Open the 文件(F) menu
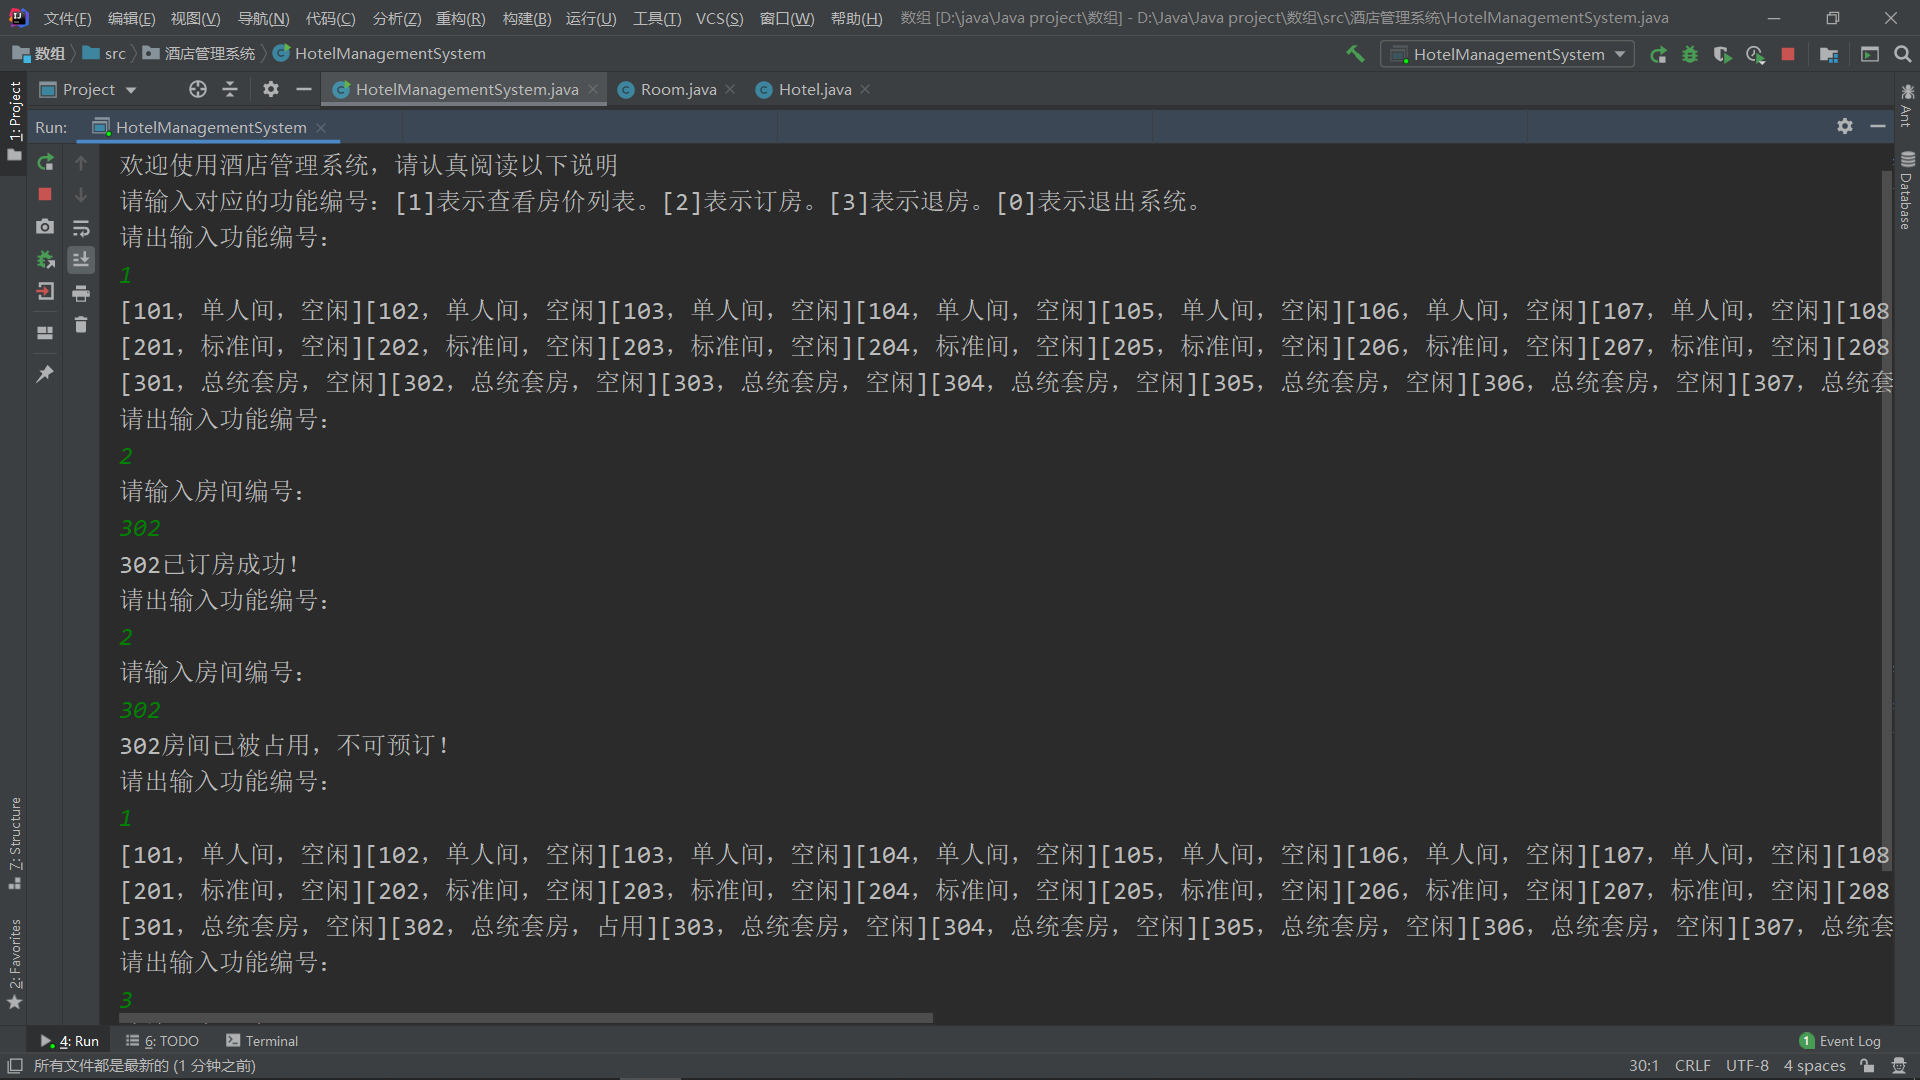 click(x=67, y=18)
